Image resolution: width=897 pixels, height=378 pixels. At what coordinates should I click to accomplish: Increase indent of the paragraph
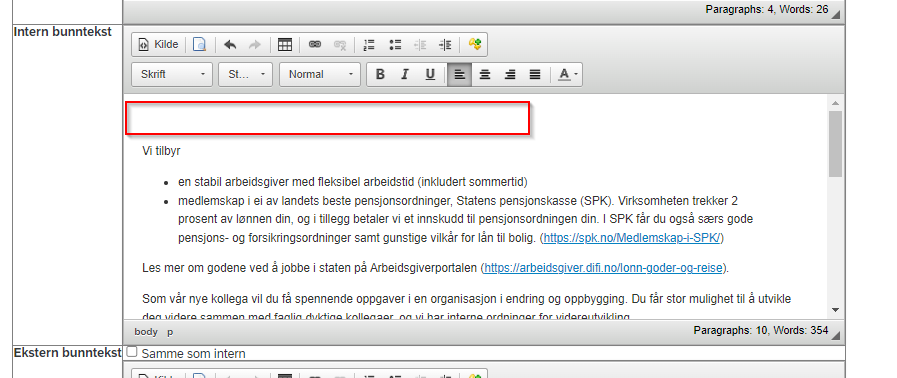(x=445, y=45)
